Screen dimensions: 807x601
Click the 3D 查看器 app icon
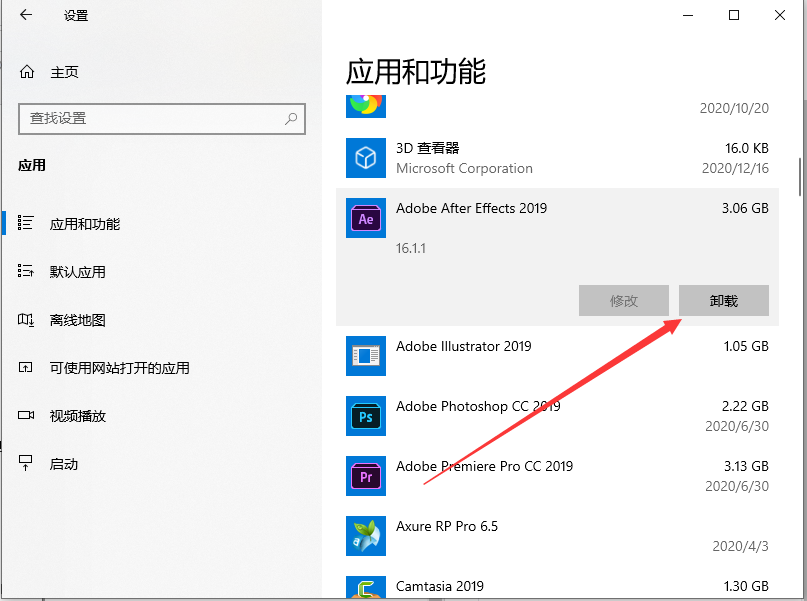365,157
